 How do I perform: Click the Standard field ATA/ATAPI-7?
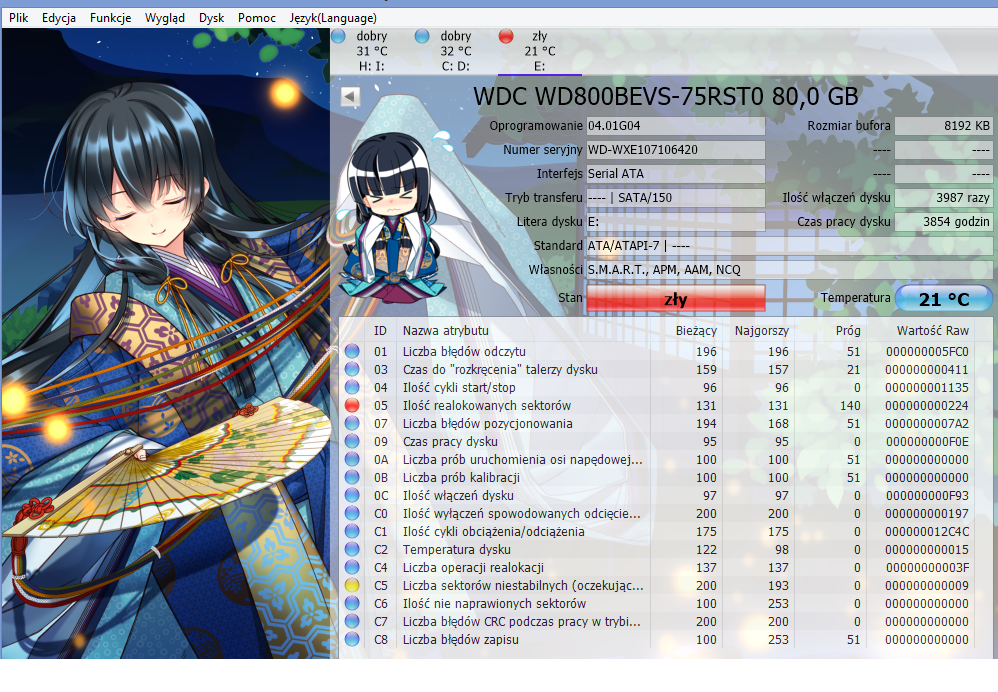point(789,245)
